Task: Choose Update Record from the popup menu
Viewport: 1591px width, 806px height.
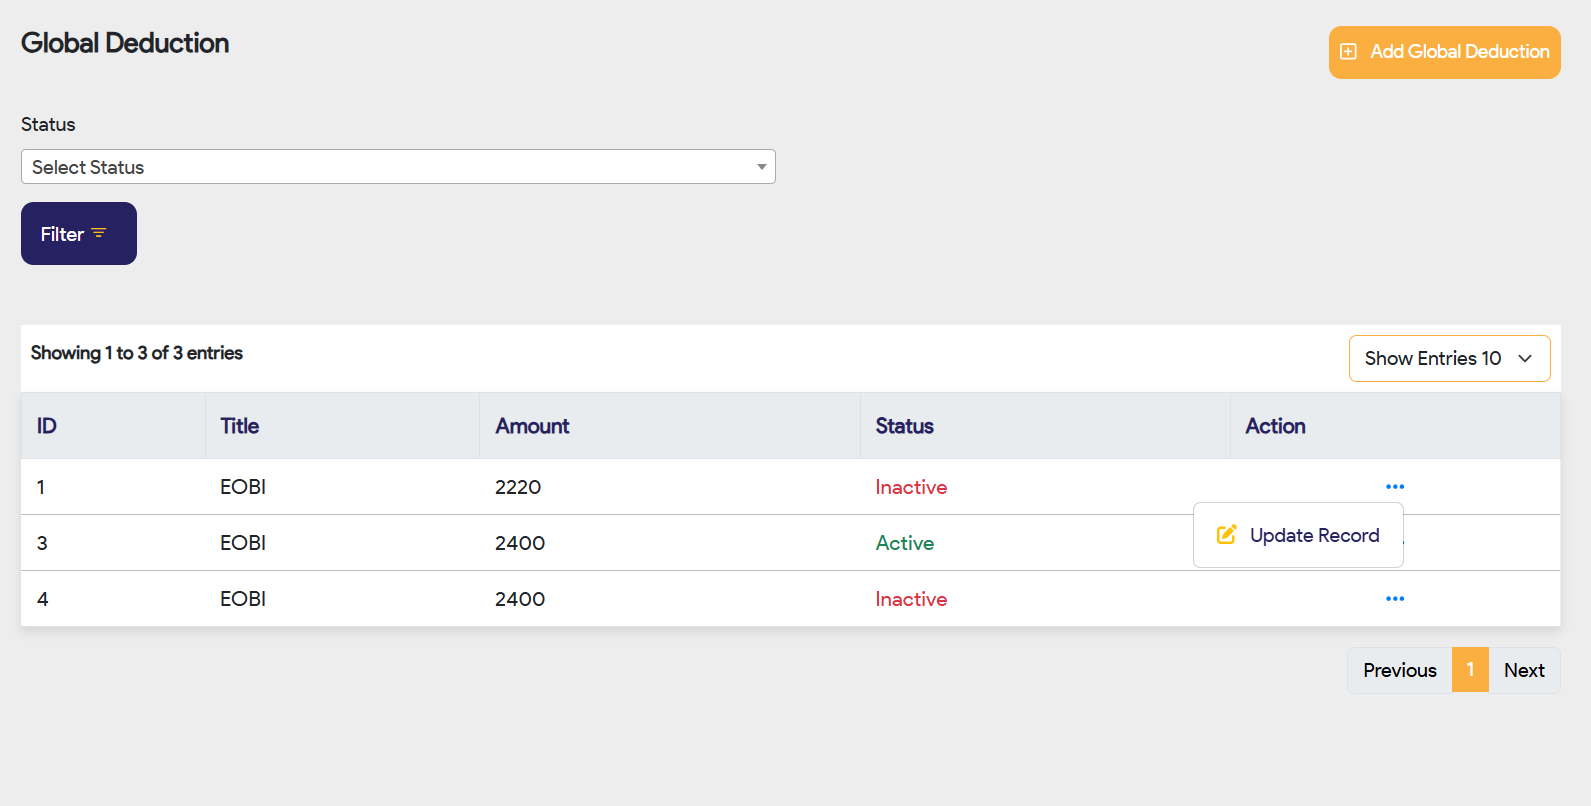Action: point(1314,535)
